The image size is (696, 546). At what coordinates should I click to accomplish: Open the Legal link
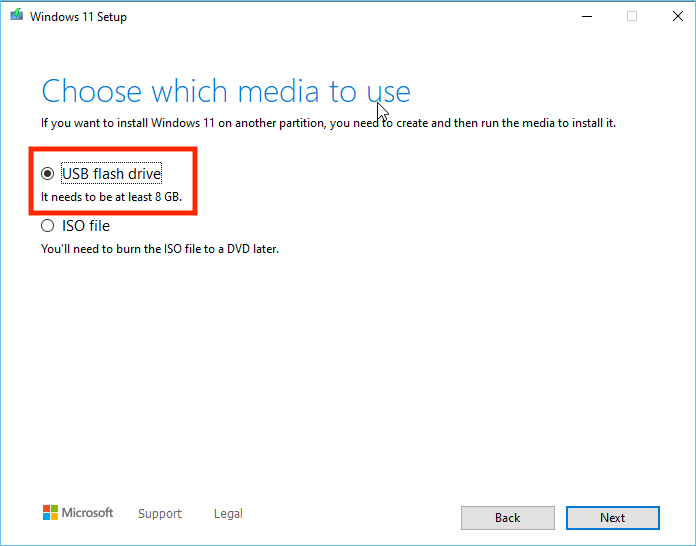228,514
